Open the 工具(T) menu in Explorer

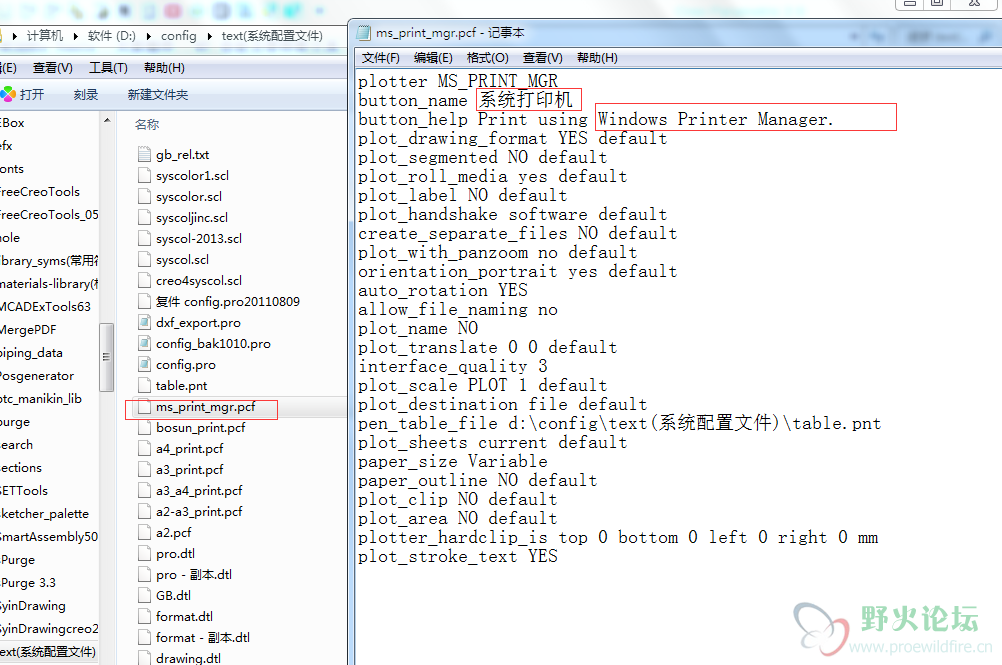tap(108, 68)
